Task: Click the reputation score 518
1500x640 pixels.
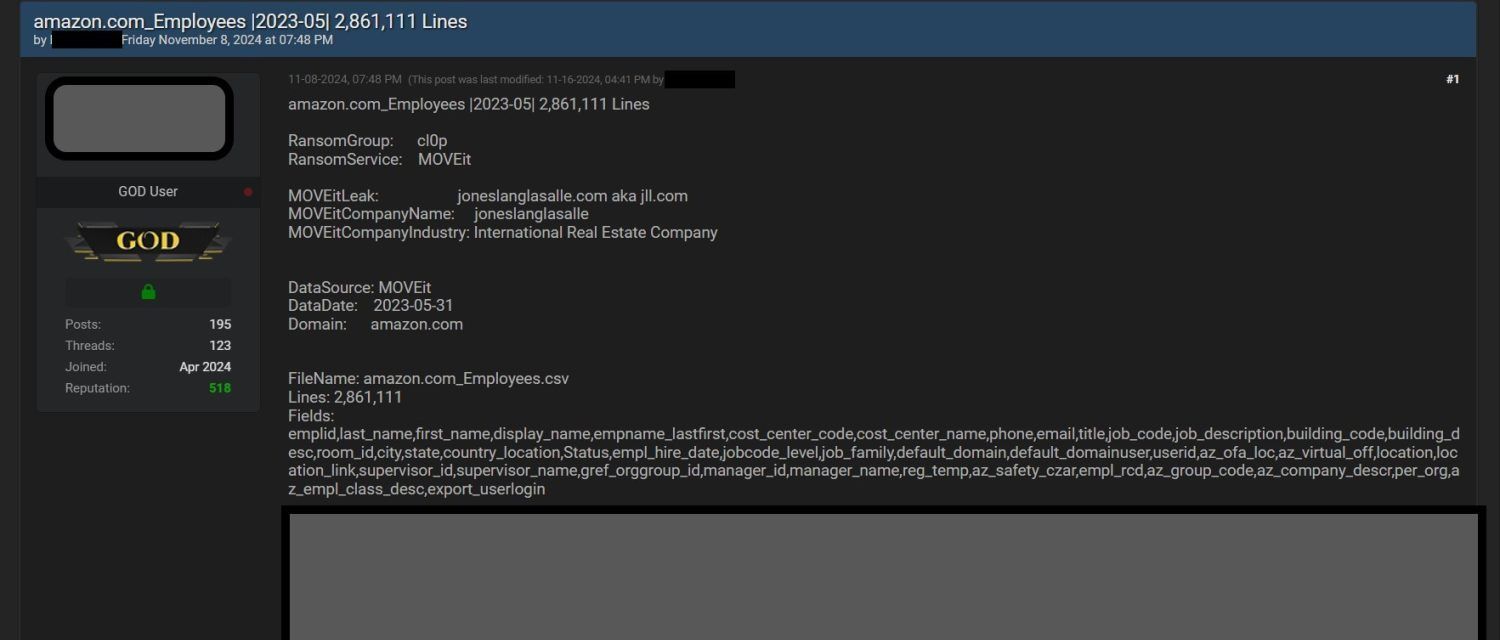Action: click(220, 388)
